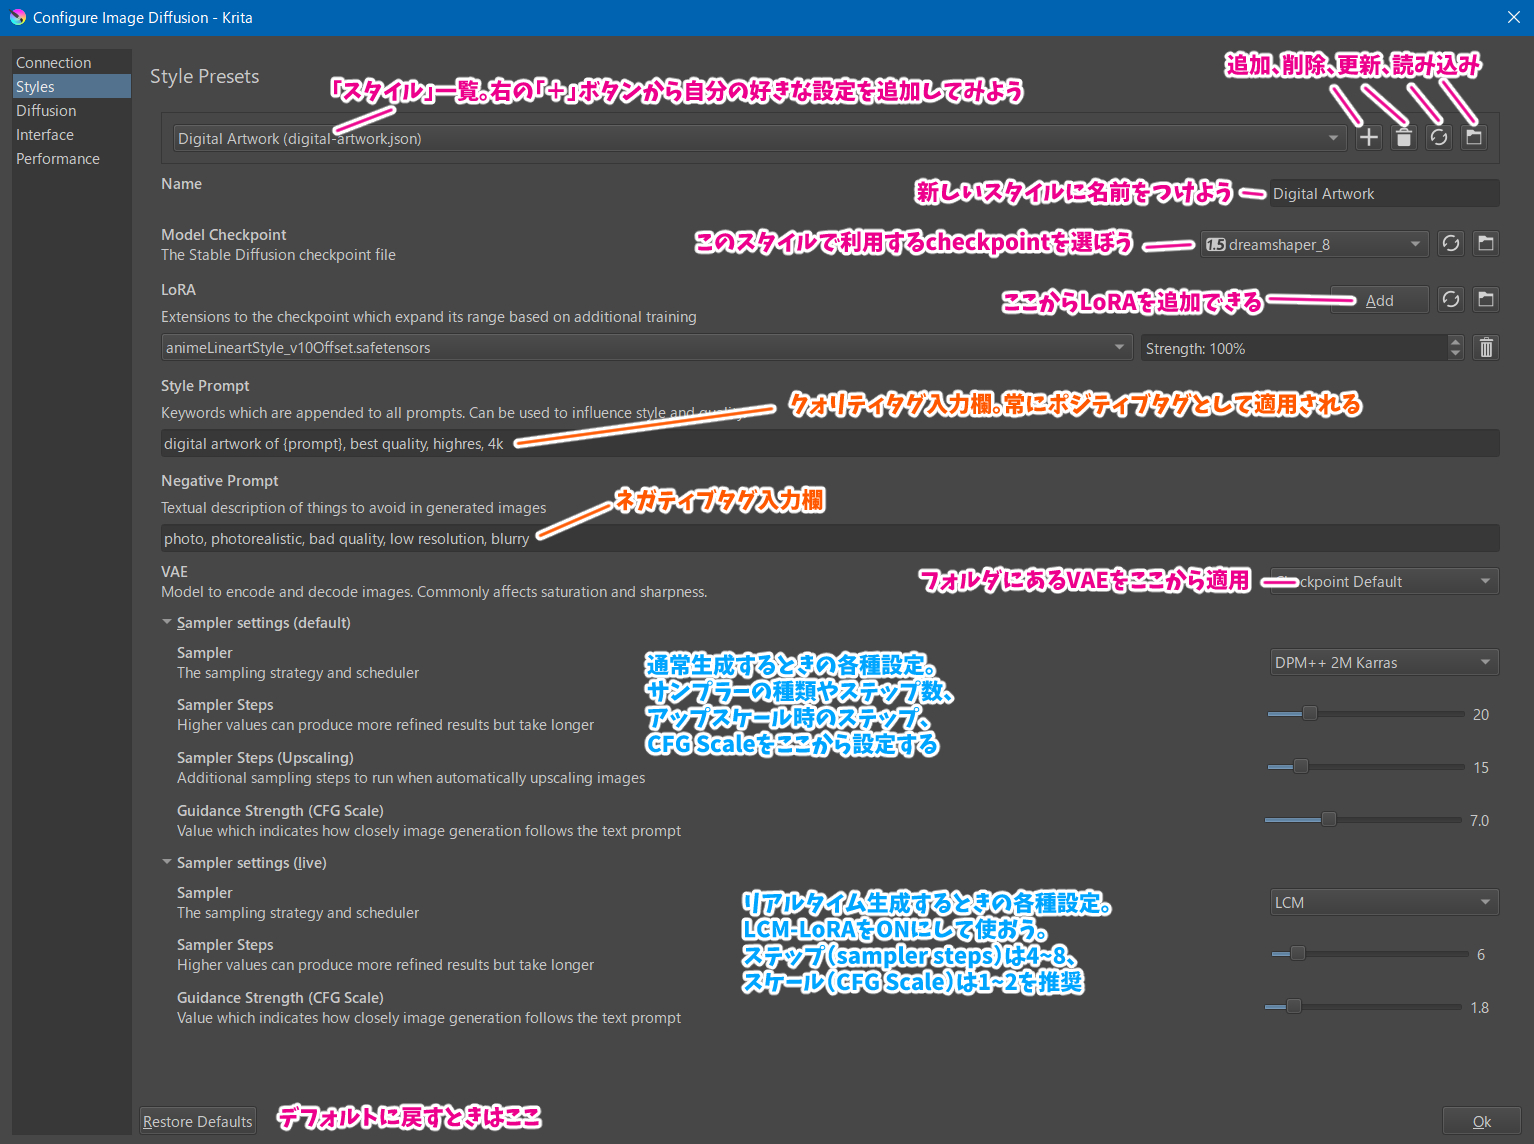Click the Negative Prompt text field
Image resolution: width=1534 pixels, height=1144 pixels.
830,538
